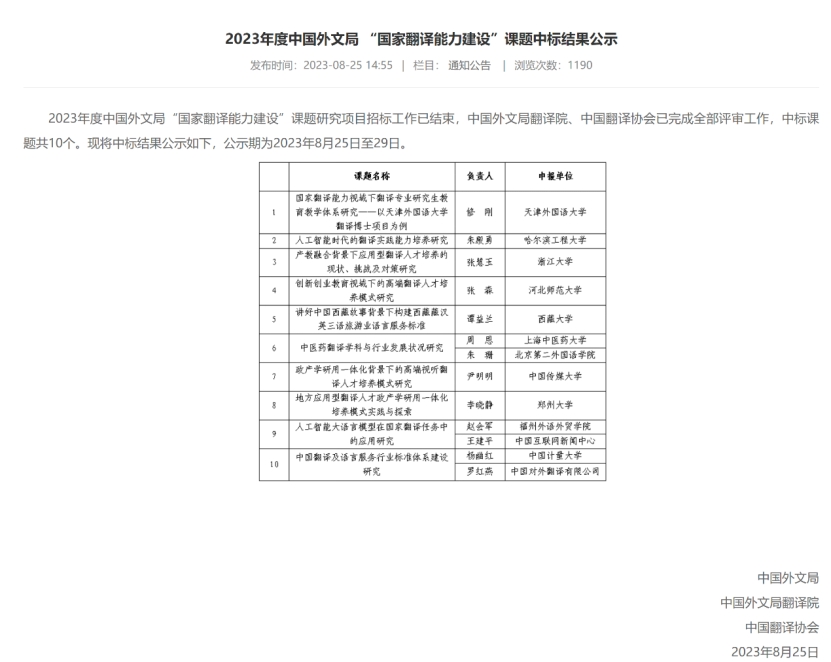Click the 郑州大学 table cell
The image size is (831, 662).
(554, 406)
